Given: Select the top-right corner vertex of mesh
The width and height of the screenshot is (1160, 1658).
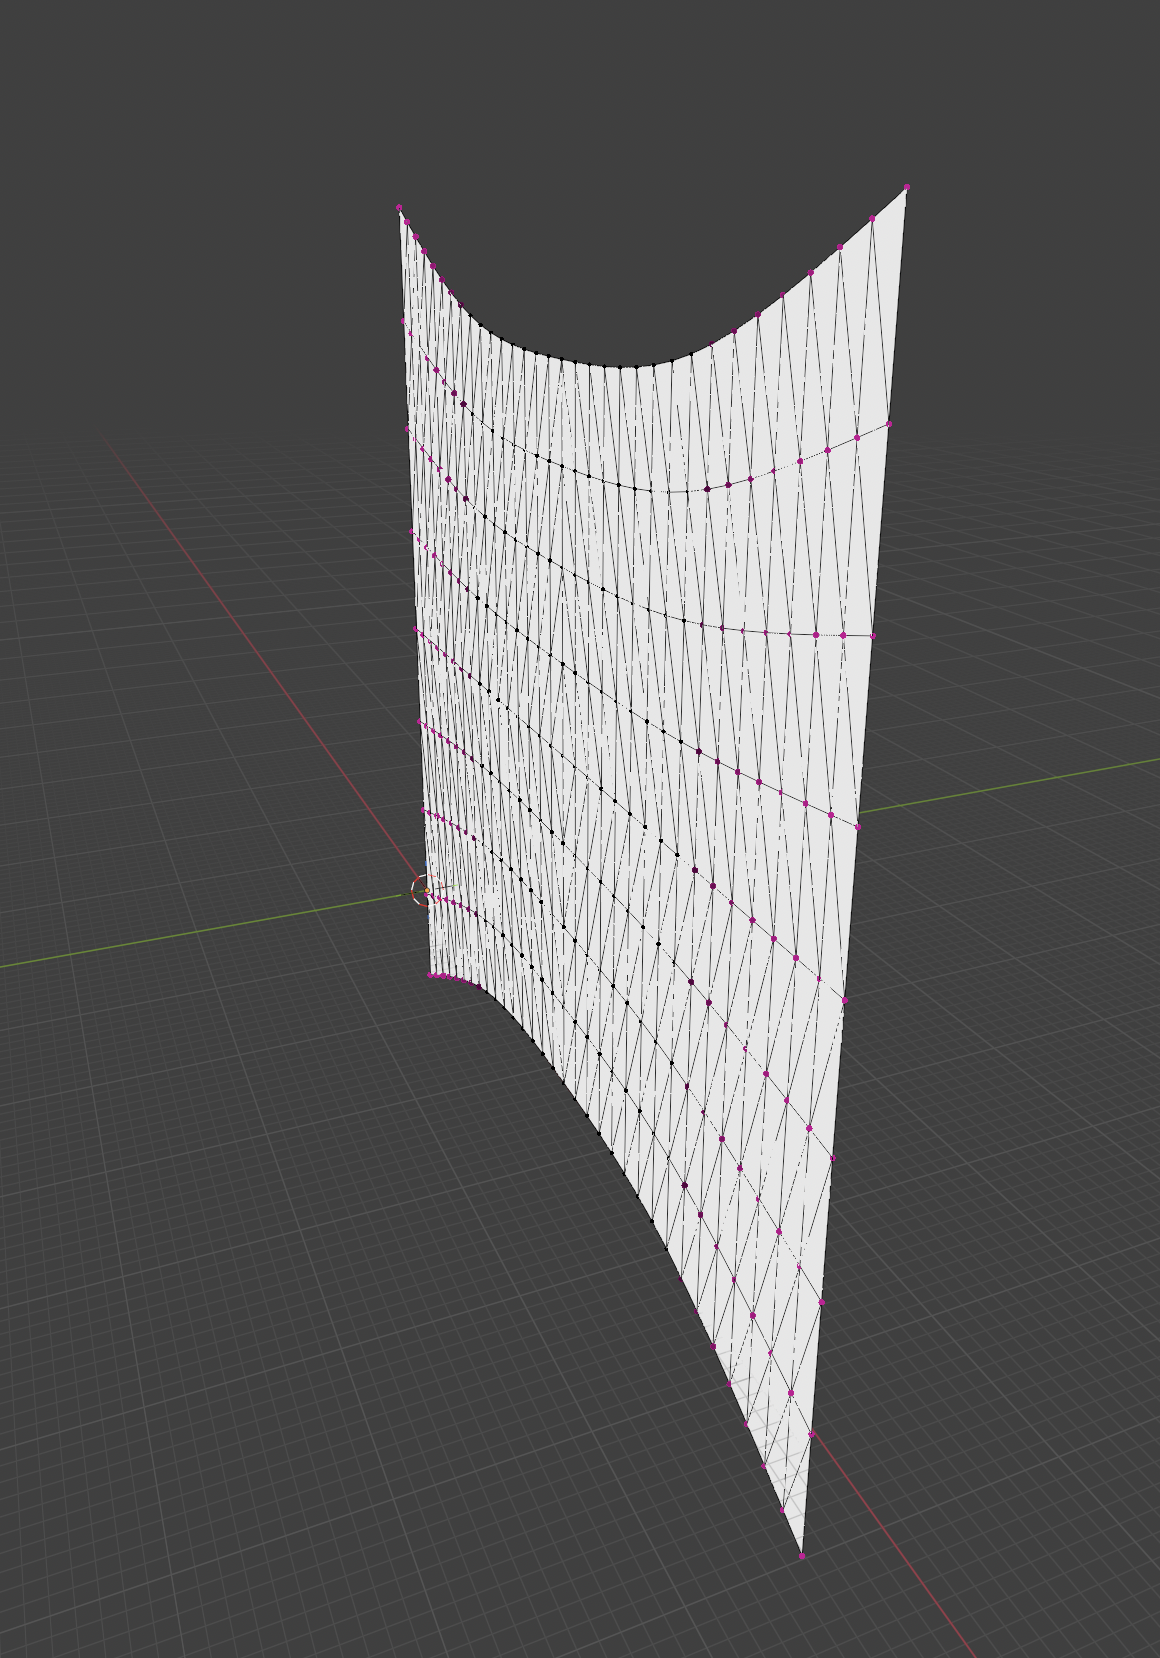Looking at the screenshot, I should coord(906,187).
